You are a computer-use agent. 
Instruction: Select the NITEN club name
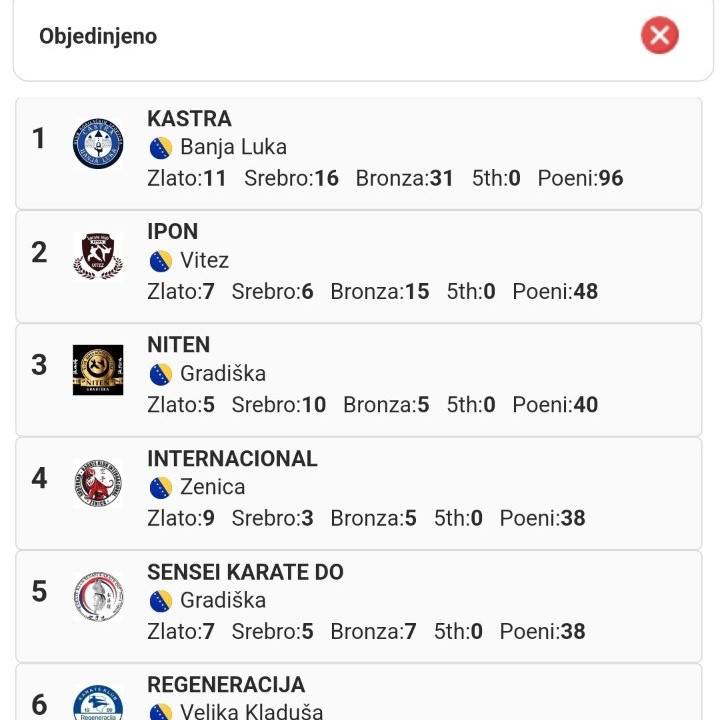pyautogui.click(x=178, y=345)
